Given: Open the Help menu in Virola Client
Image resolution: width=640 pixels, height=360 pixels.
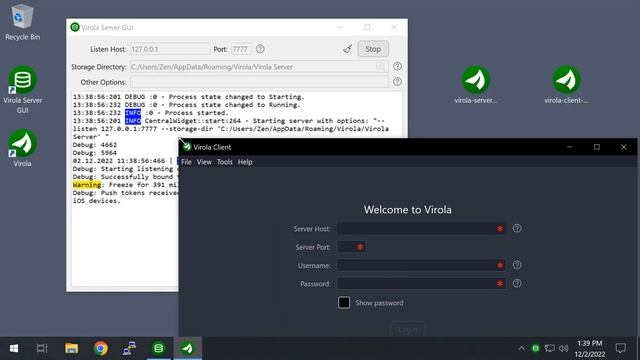Looking at the screenshot, I should click(245, 162).
